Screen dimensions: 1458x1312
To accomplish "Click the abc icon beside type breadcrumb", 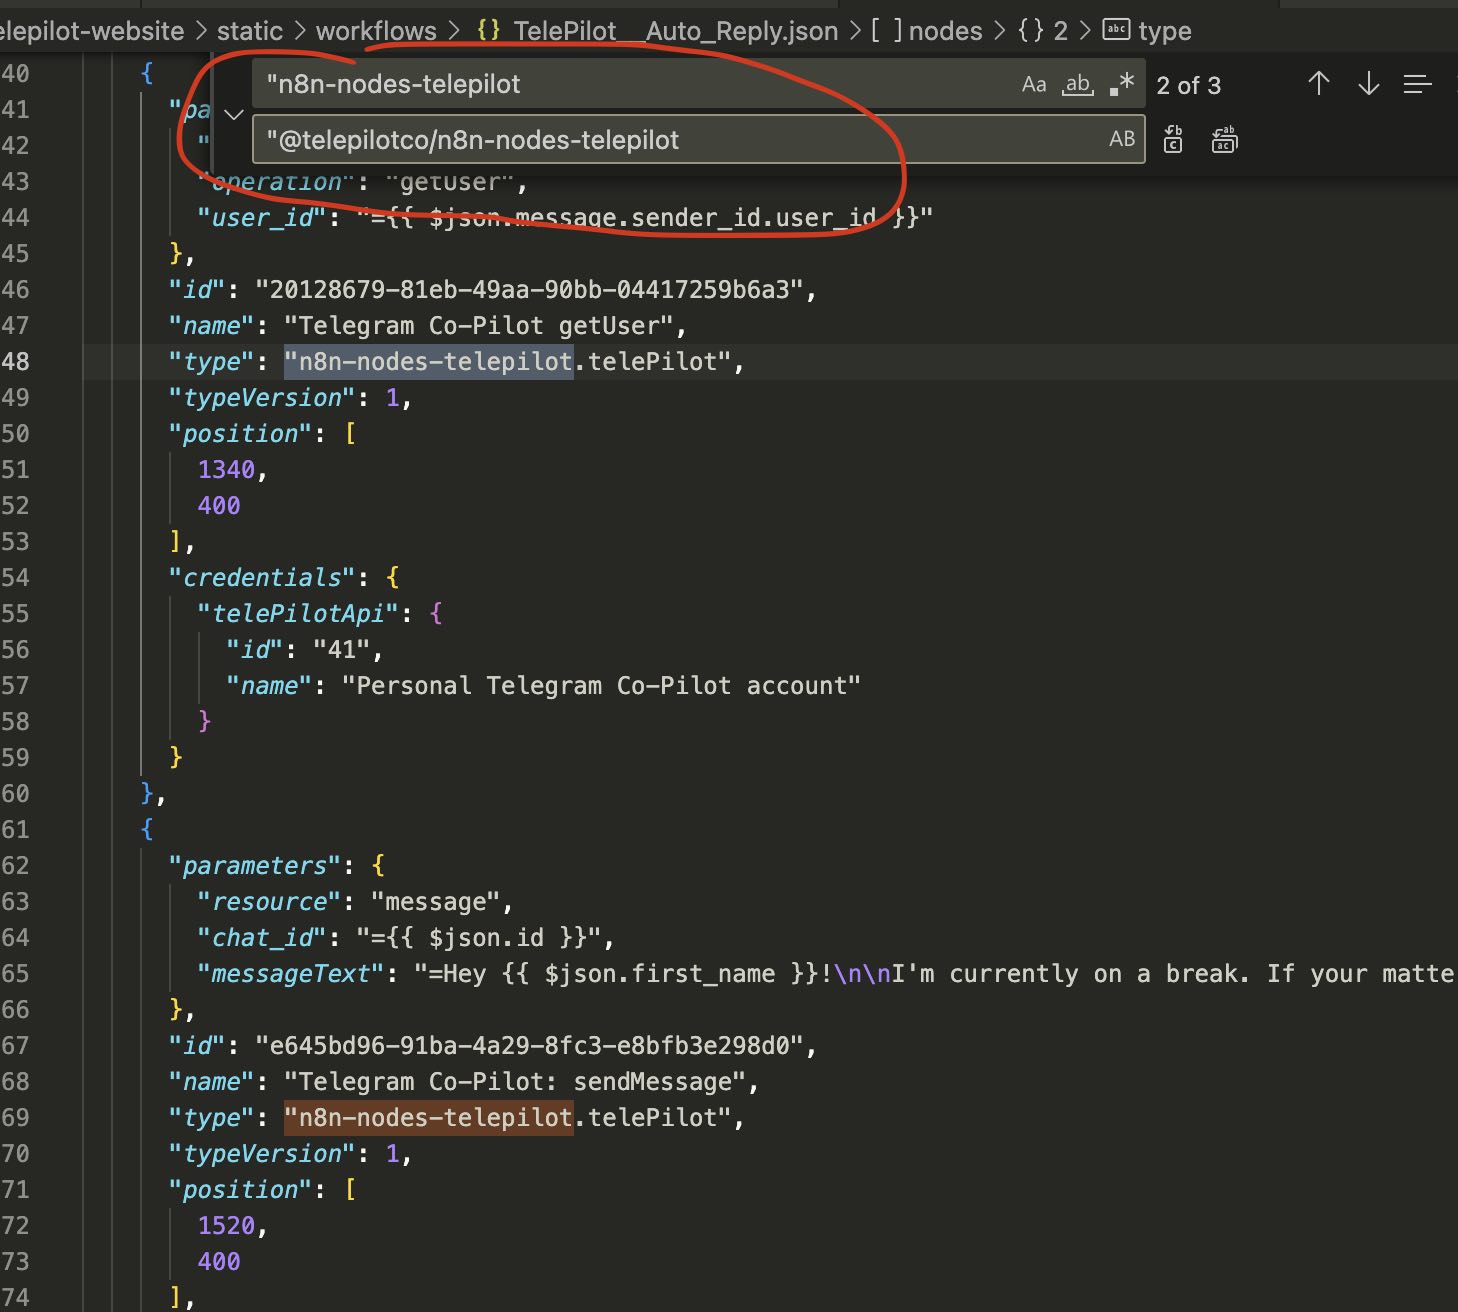I will (1115, 30).
